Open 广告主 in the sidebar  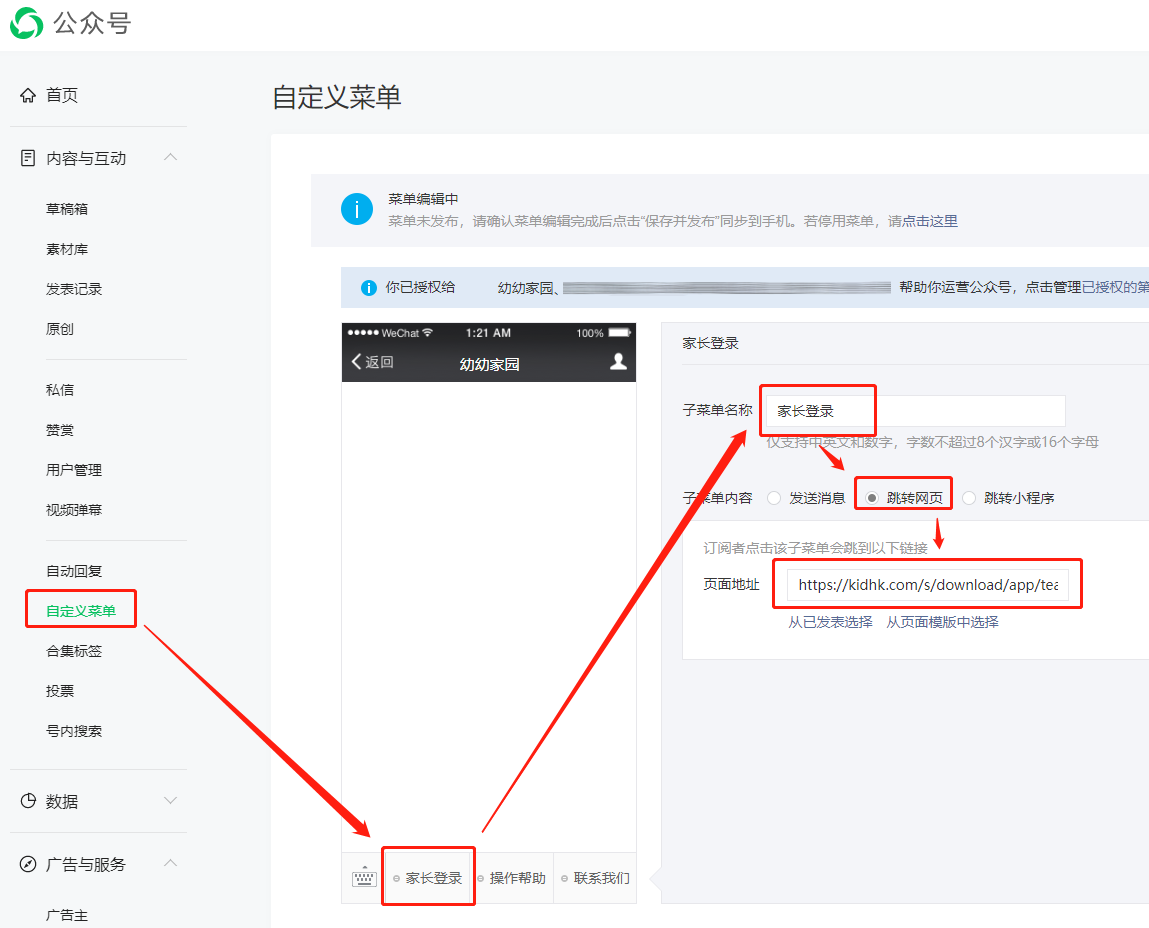[x=67, y=915]
